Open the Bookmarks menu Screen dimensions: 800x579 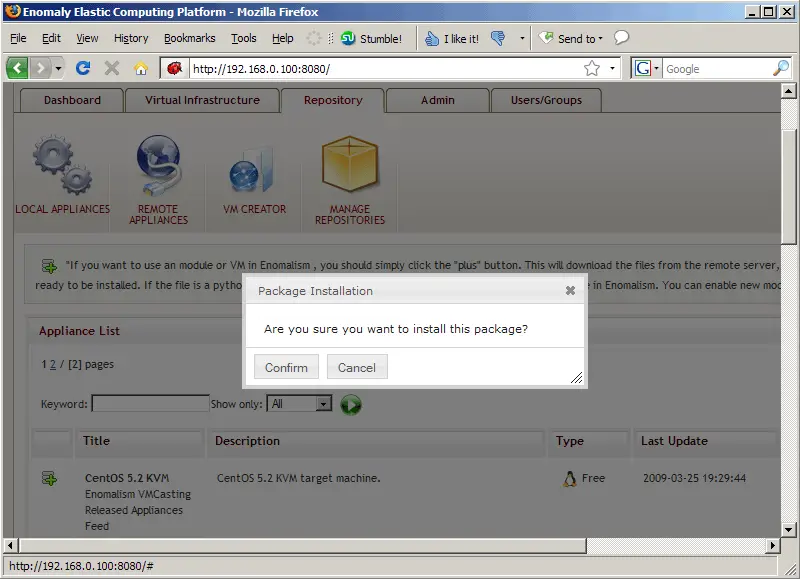click(x=189, y=38)
